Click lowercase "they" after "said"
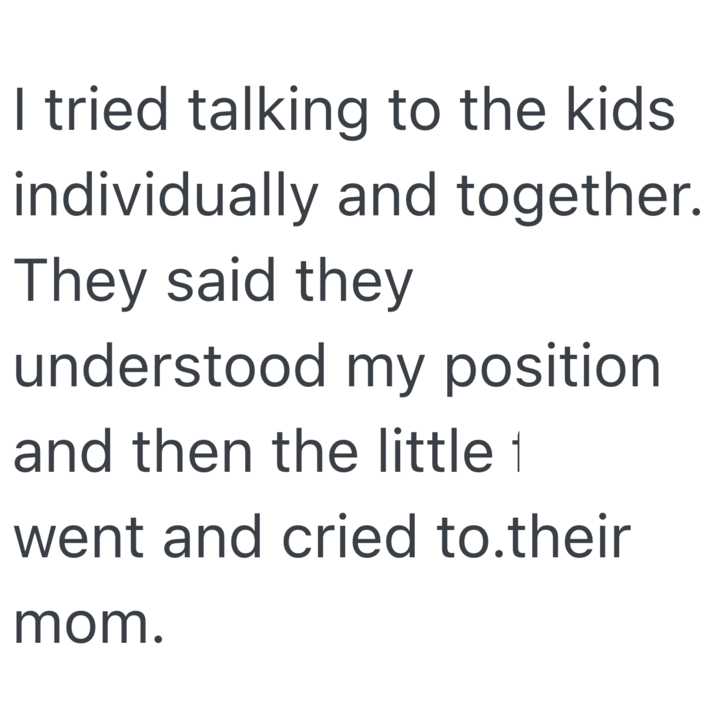 pyautogui.click(x=353, y=283)
